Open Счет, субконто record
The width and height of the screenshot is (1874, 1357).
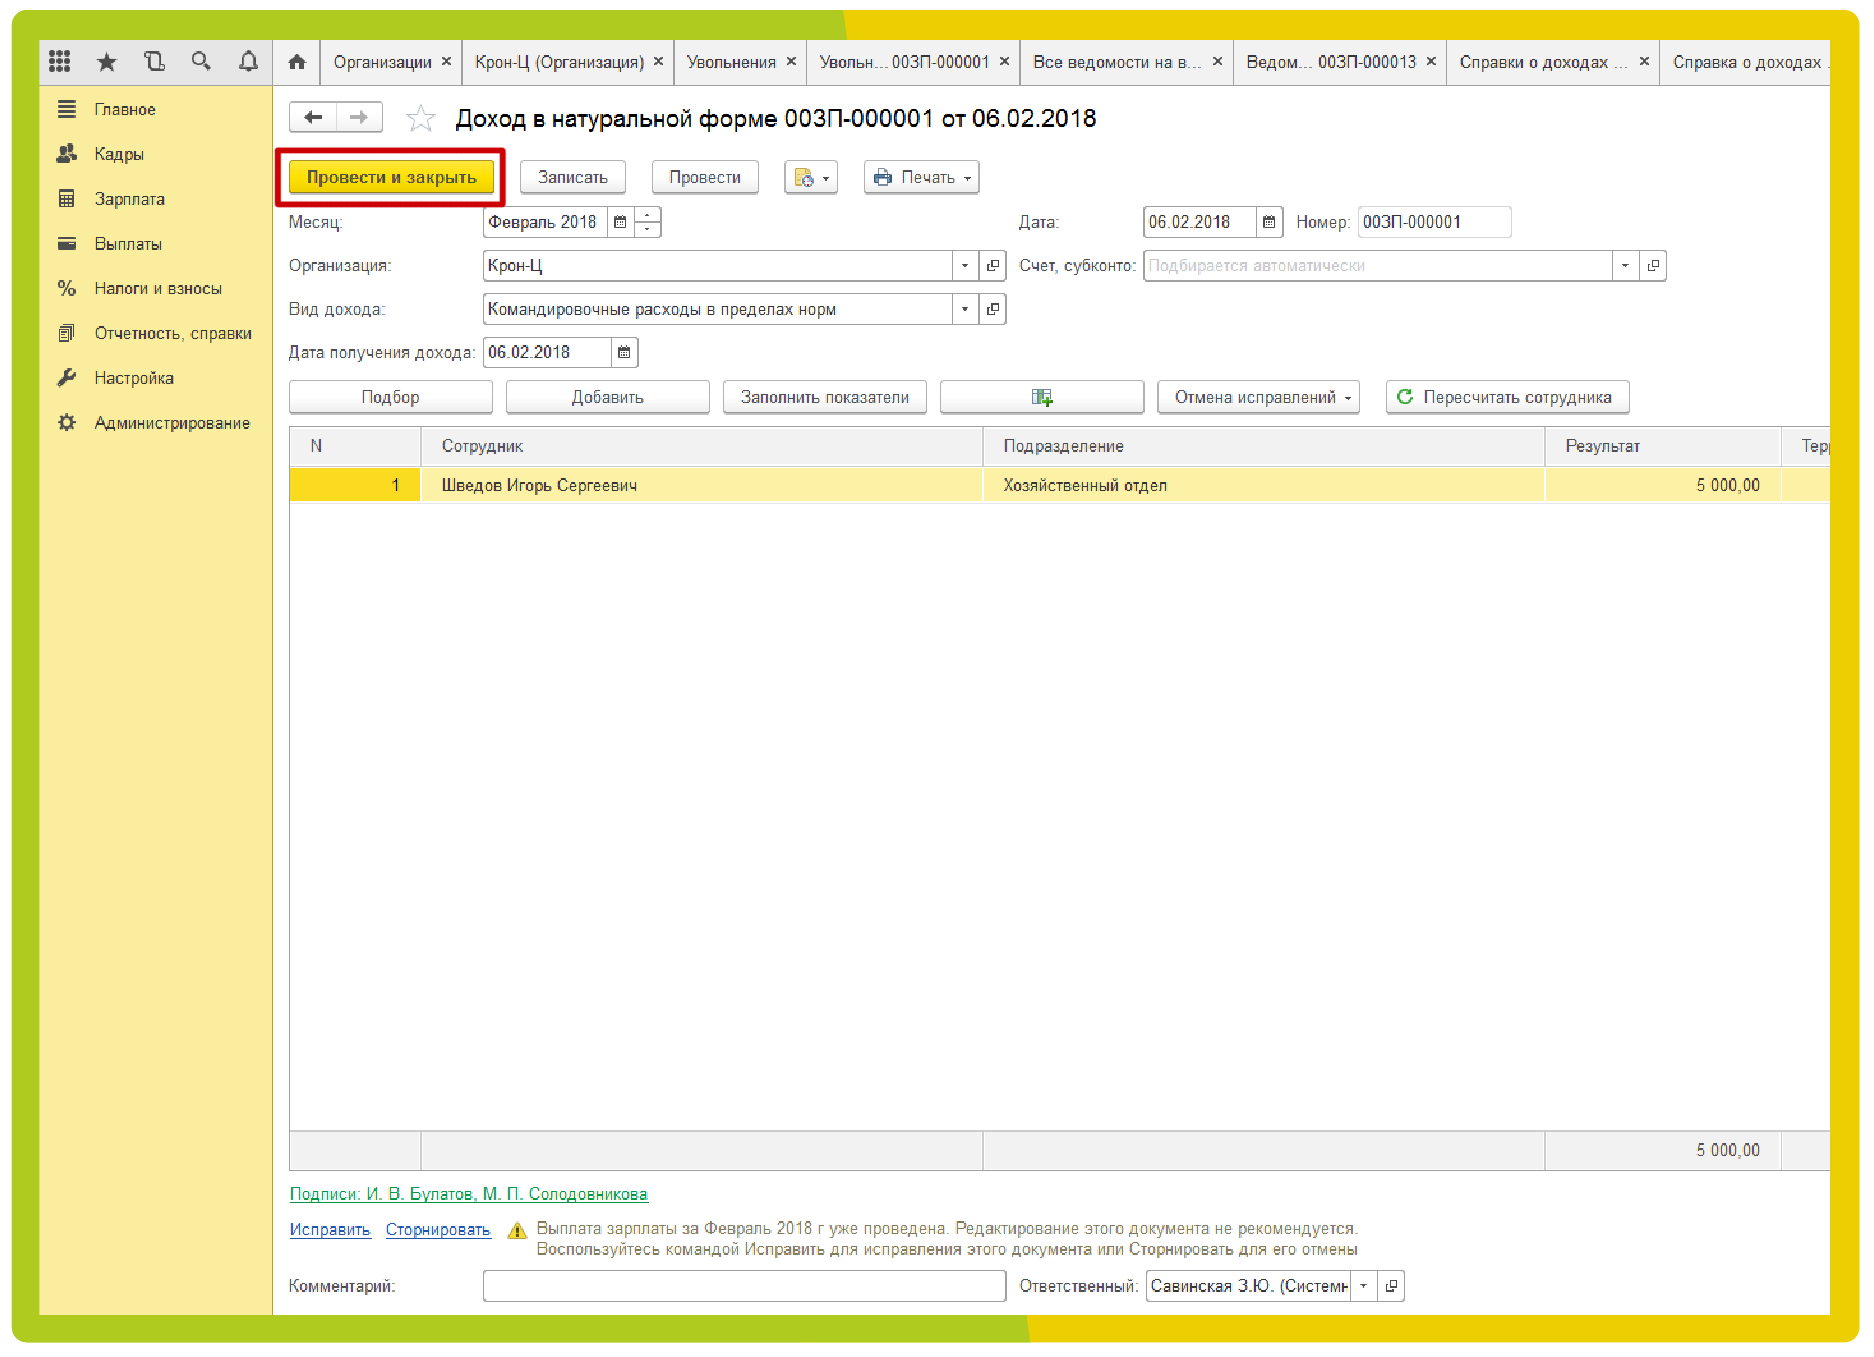pyautogui.click(x=1653, y=266)
